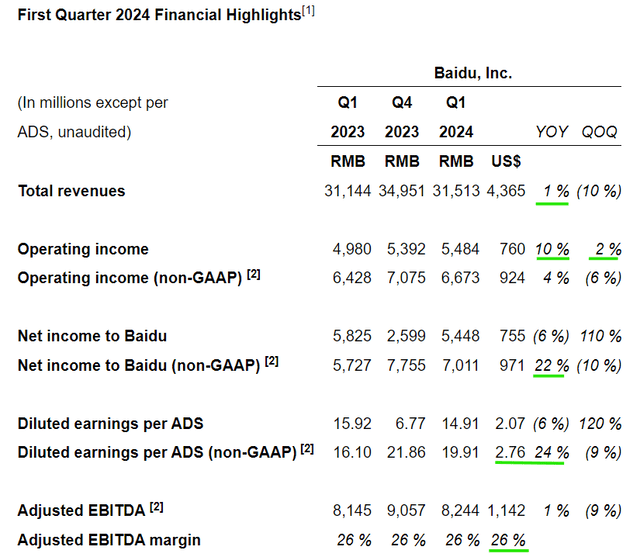Click Operating income QOQ value 2 %
640x557 pixels.
tap(608, 249)
